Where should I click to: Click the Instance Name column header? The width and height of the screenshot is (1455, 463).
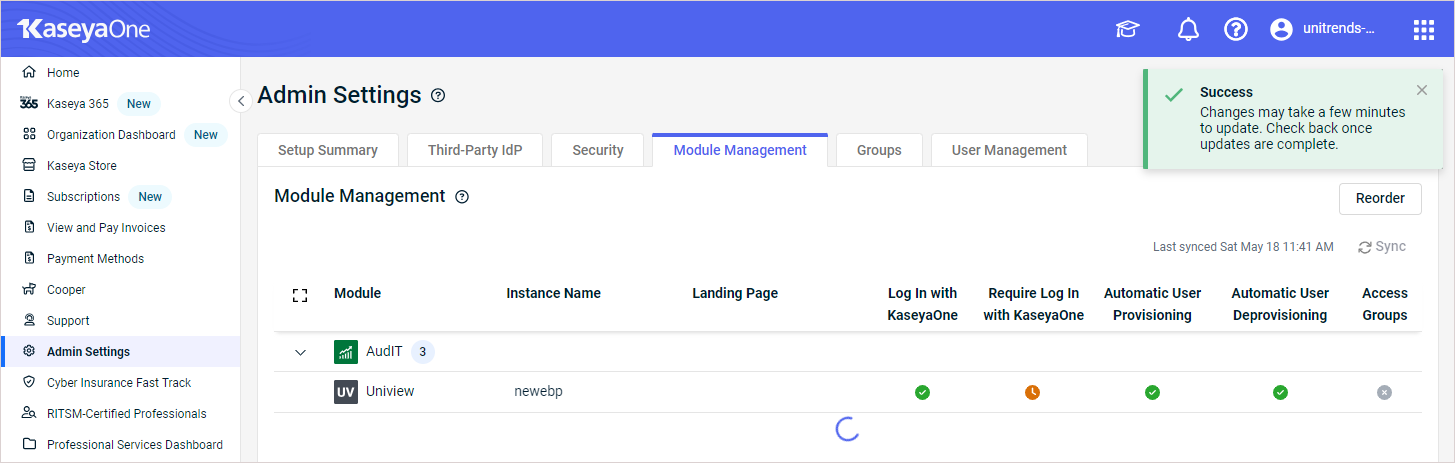point(553,293)
